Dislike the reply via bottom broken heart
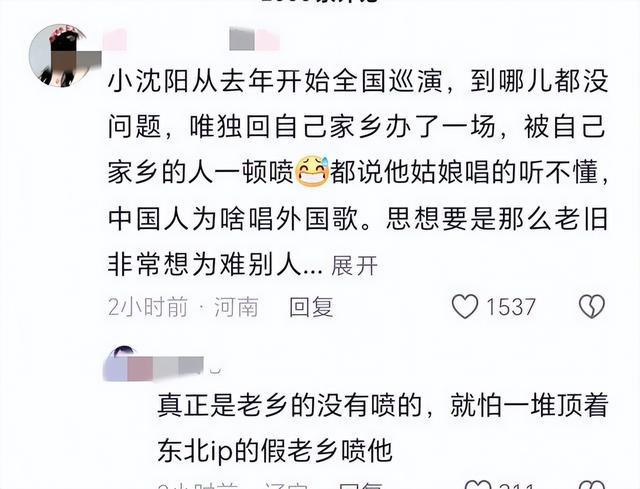640x489 pixels. pyautogui.click(x=592, y=486)
